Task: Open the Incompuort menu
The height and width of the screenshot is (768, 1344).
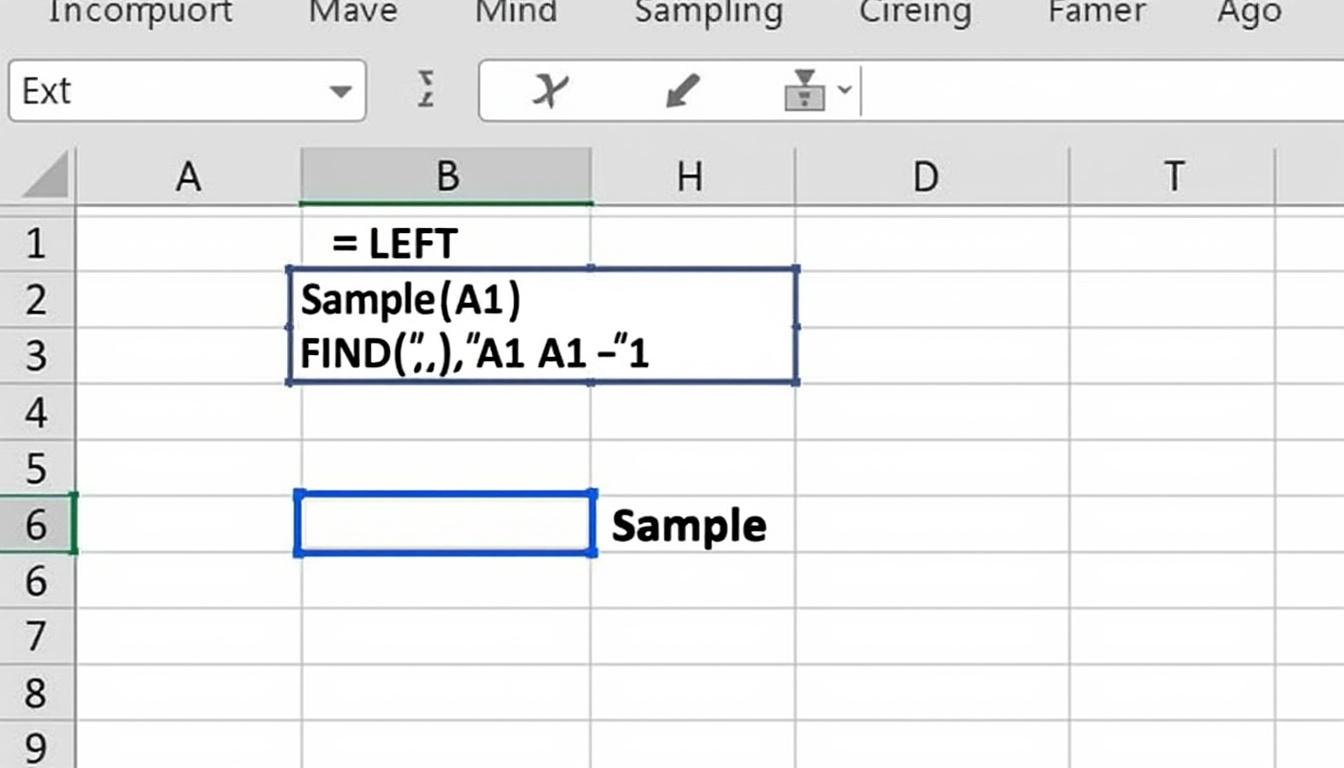Action: pyautogui.click(x=138, y=13)
